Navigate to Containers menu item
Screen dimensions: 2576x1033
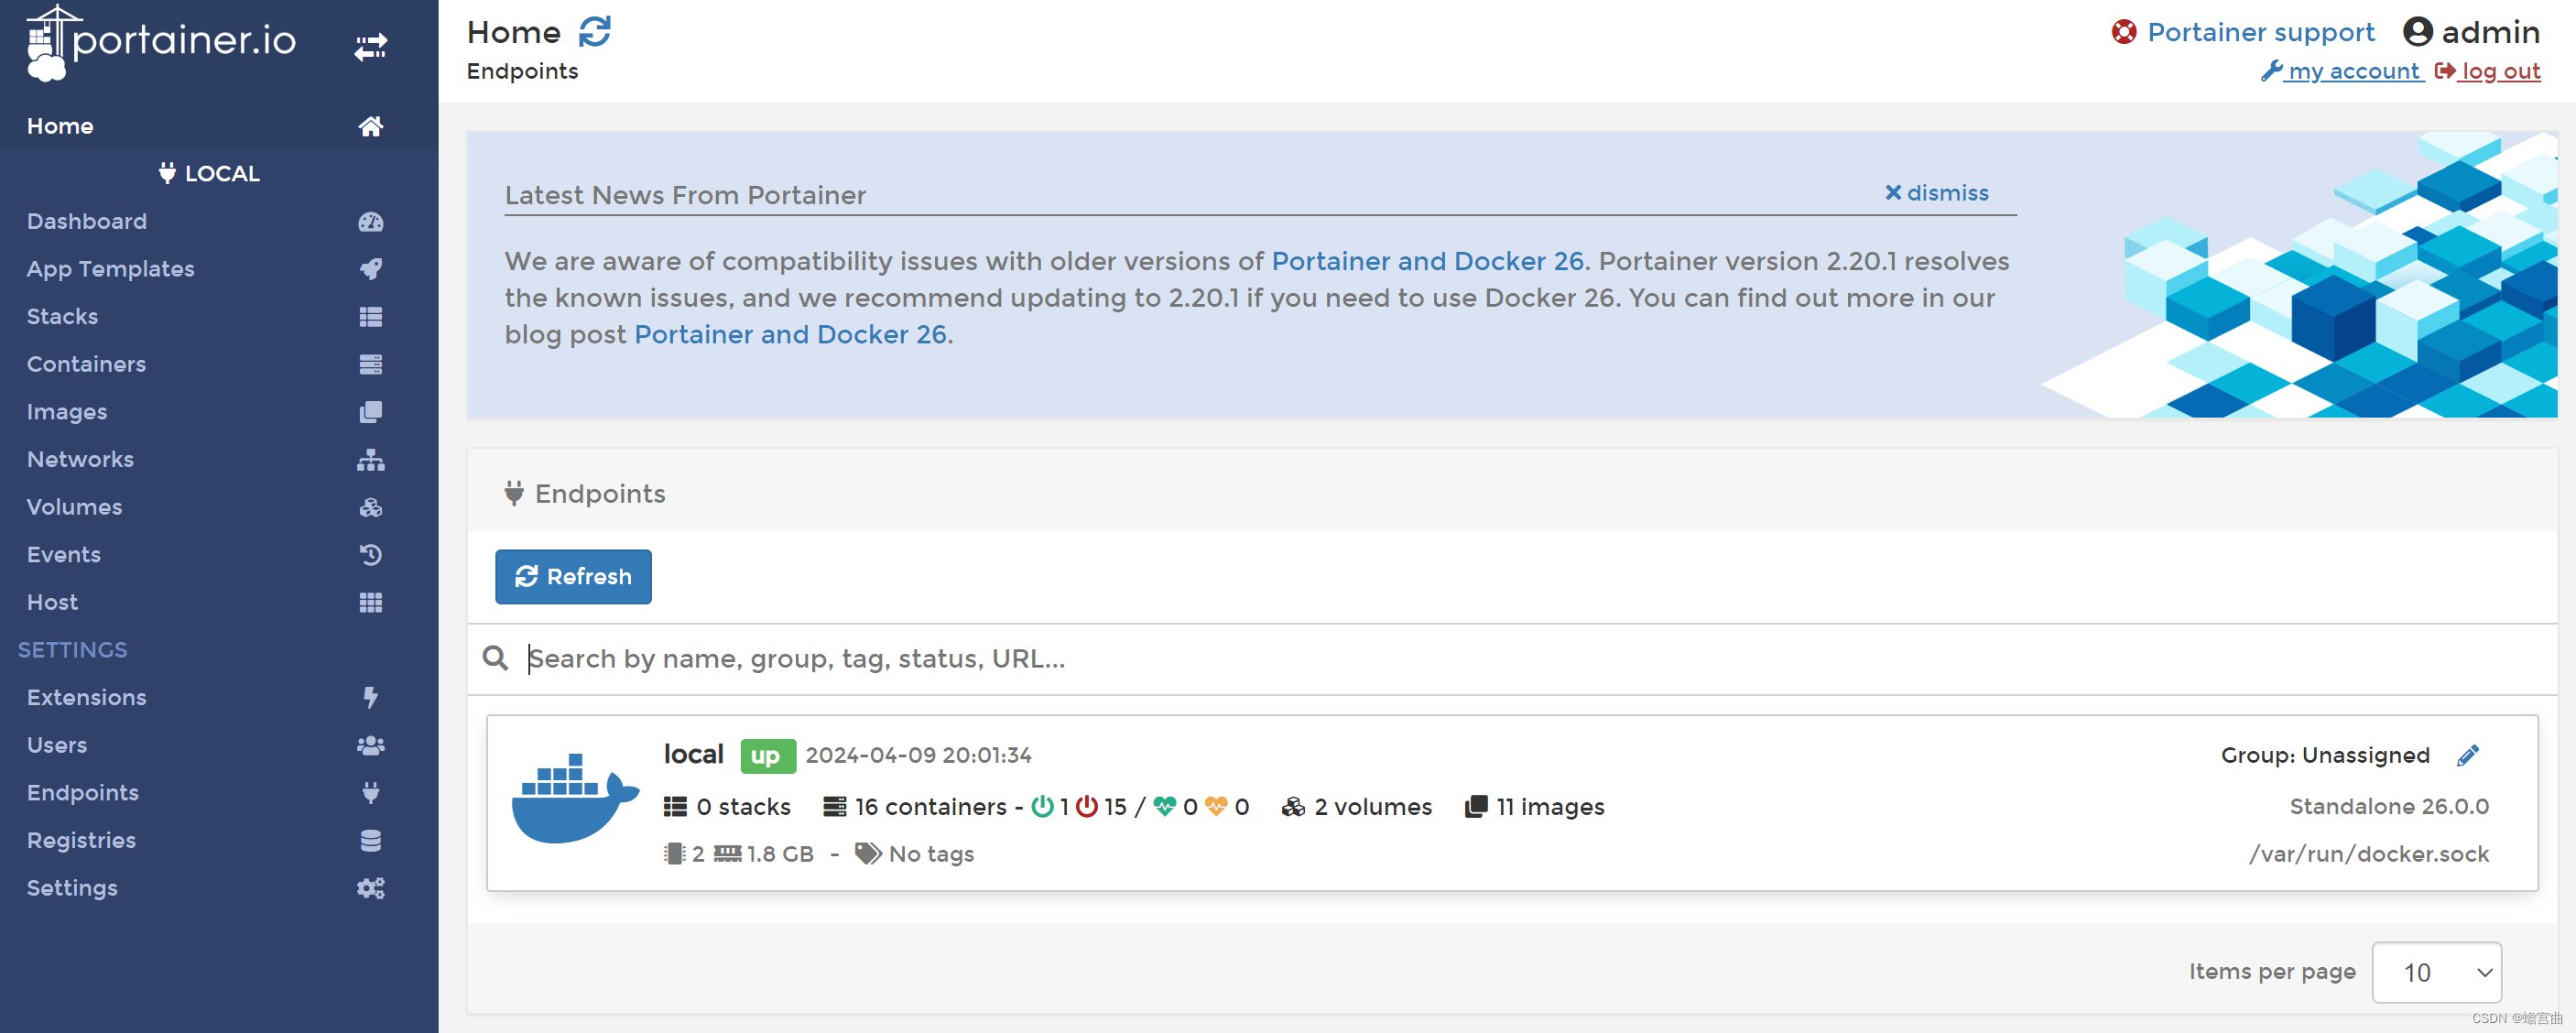point(86,364)
